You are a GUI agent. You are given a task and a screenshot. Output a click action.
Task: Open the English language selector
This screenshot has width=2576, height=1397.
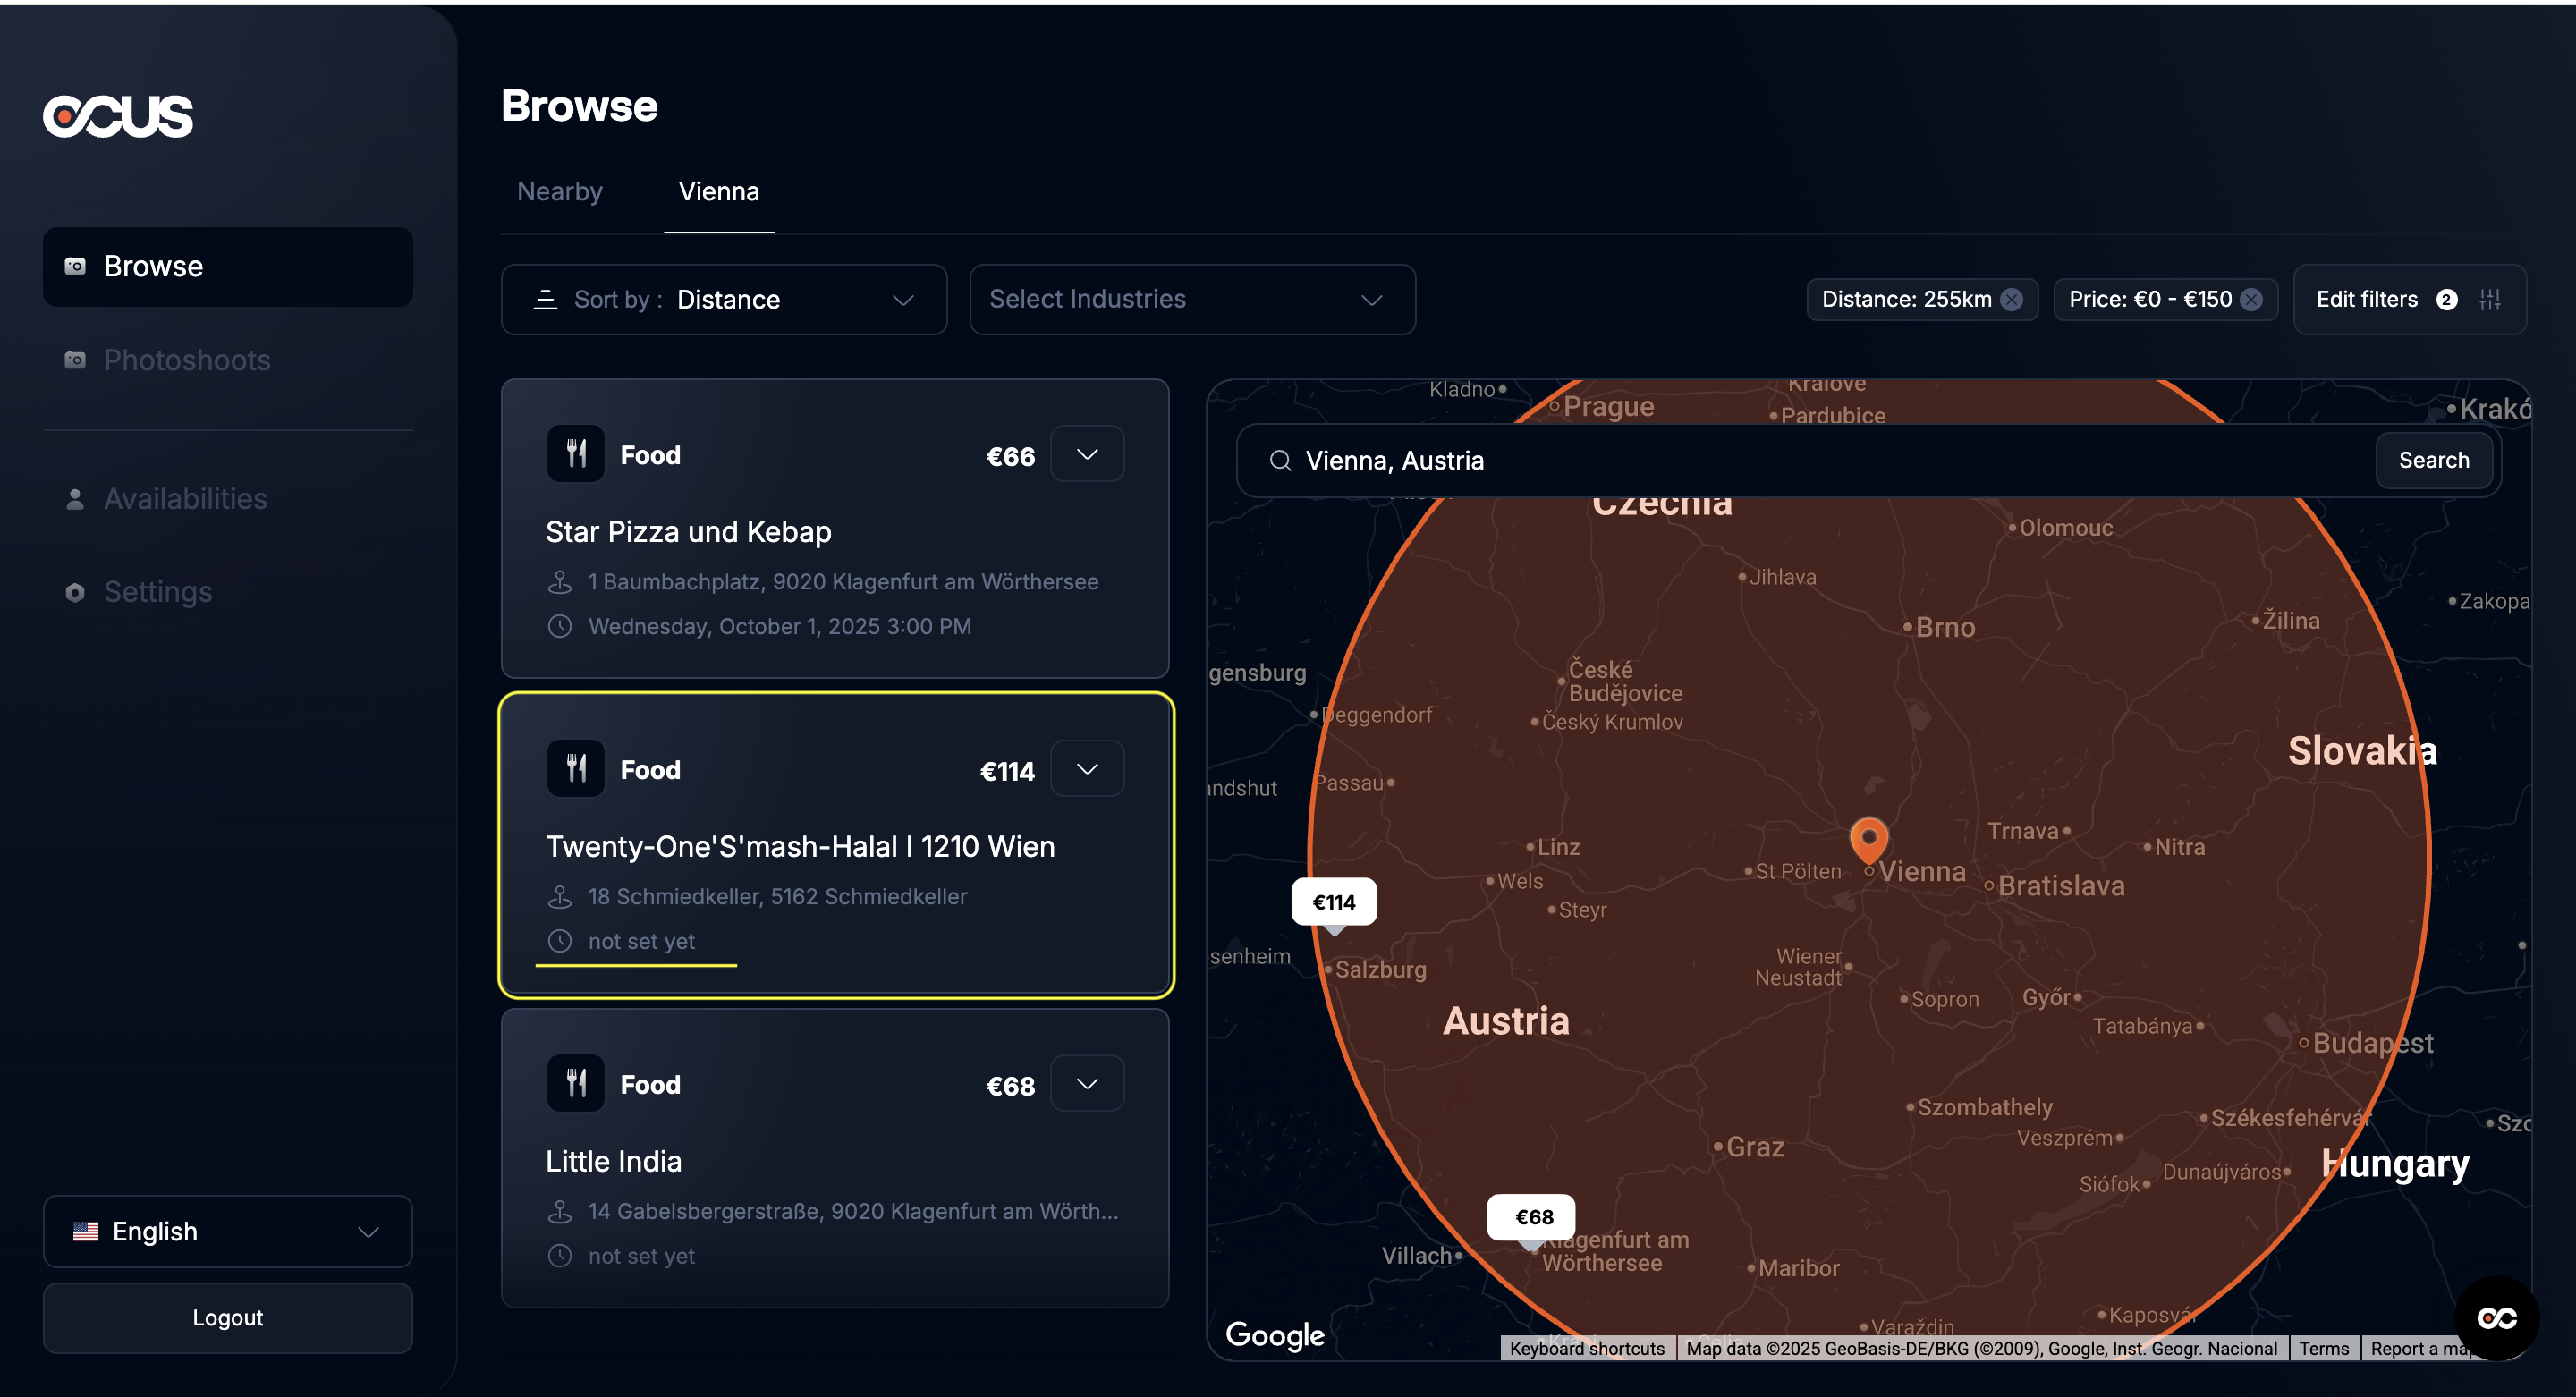click(x=227, y=1231)
